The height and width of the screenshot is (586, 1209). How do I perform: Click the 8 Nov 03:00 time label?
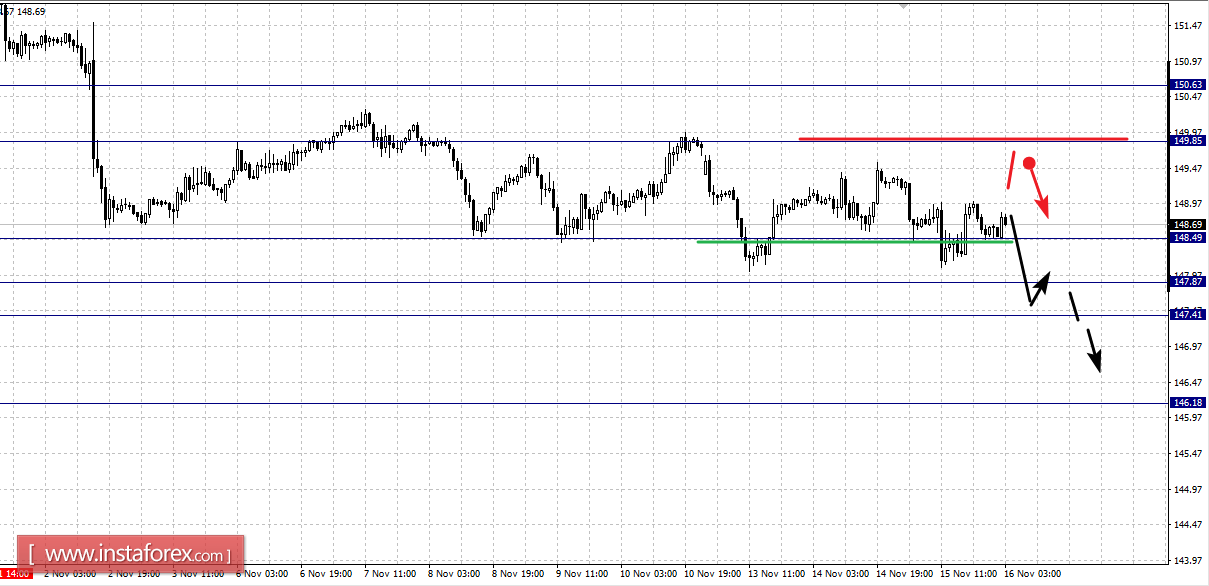[454, 576]
